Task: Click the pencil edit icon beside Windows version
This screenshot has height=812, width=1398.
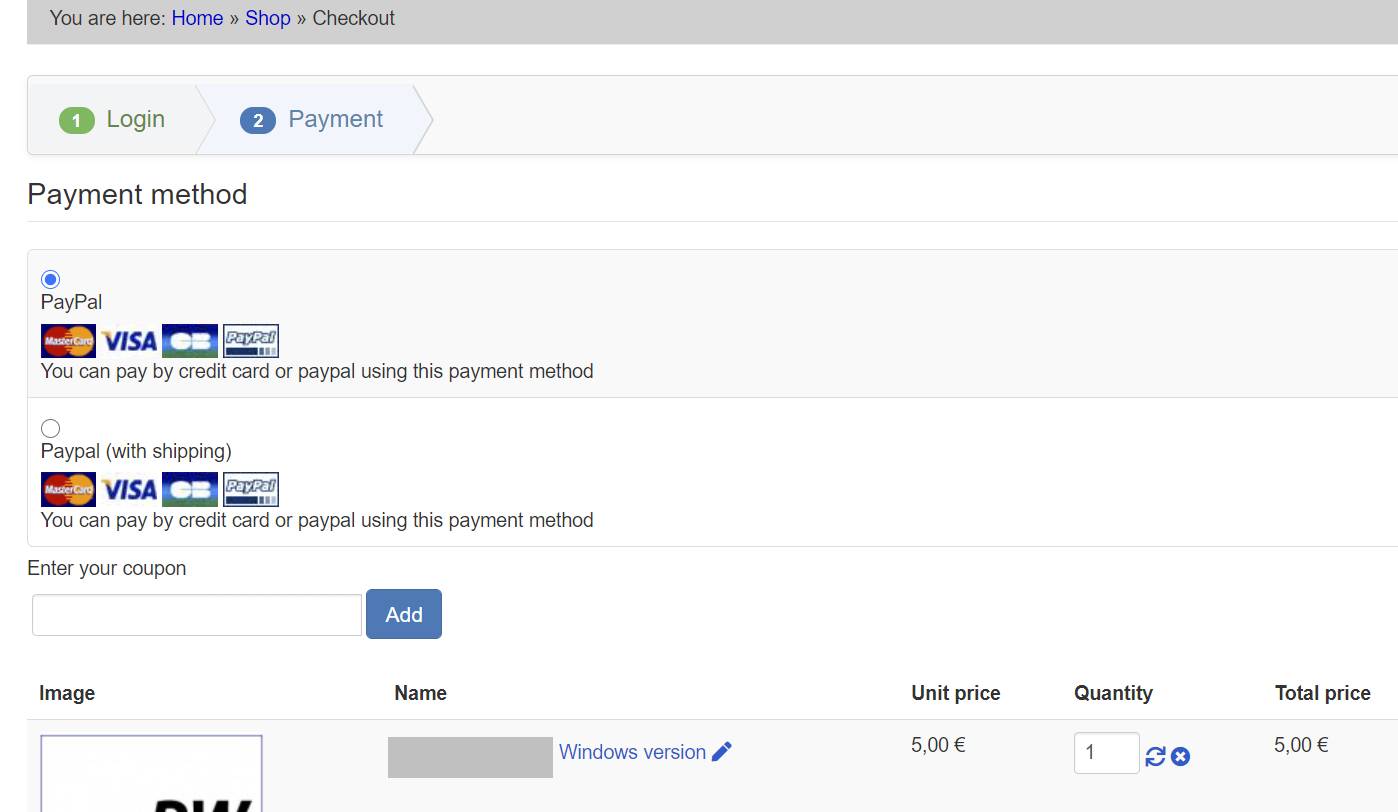Action: click(722, 752)
